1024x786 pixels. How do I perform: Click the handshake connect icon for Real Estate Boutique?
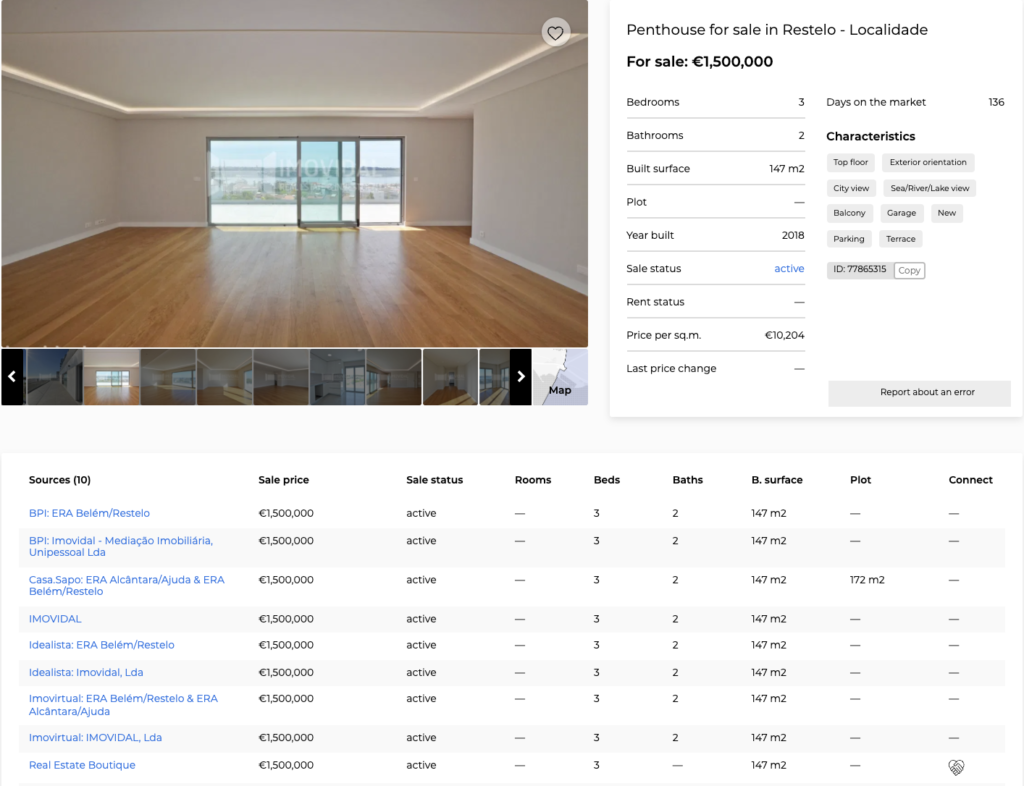pyautogui.click(x=956, y=767)
